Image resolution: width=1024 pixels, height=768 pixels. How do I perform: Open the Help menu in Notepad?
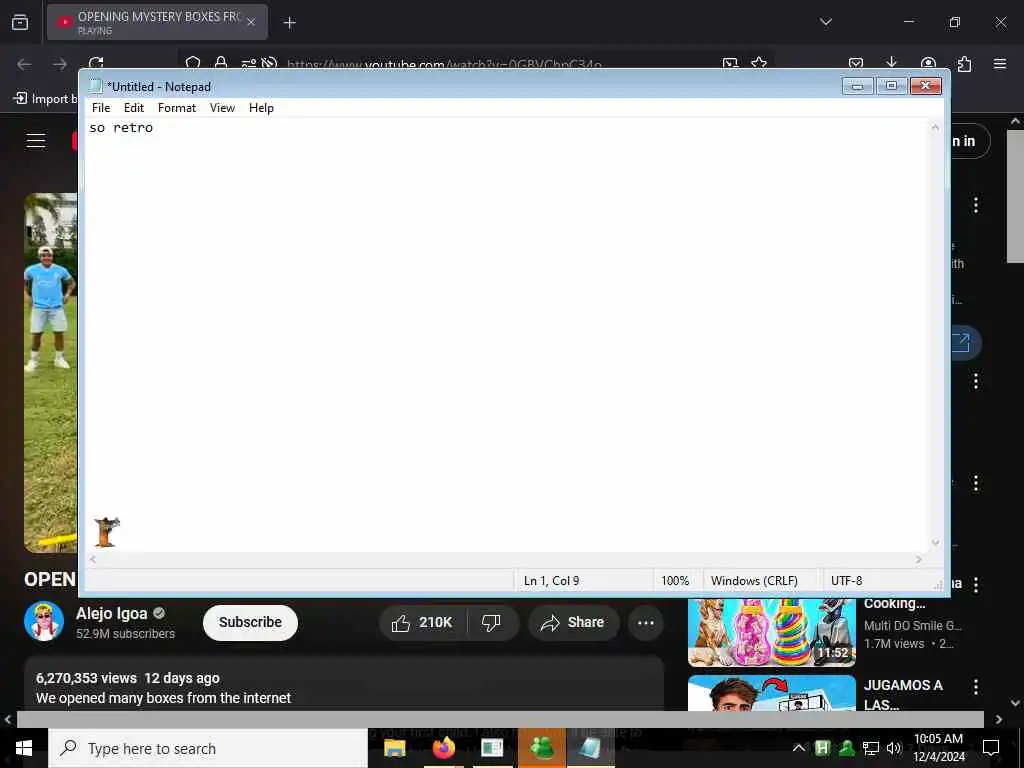pos(261,108)
